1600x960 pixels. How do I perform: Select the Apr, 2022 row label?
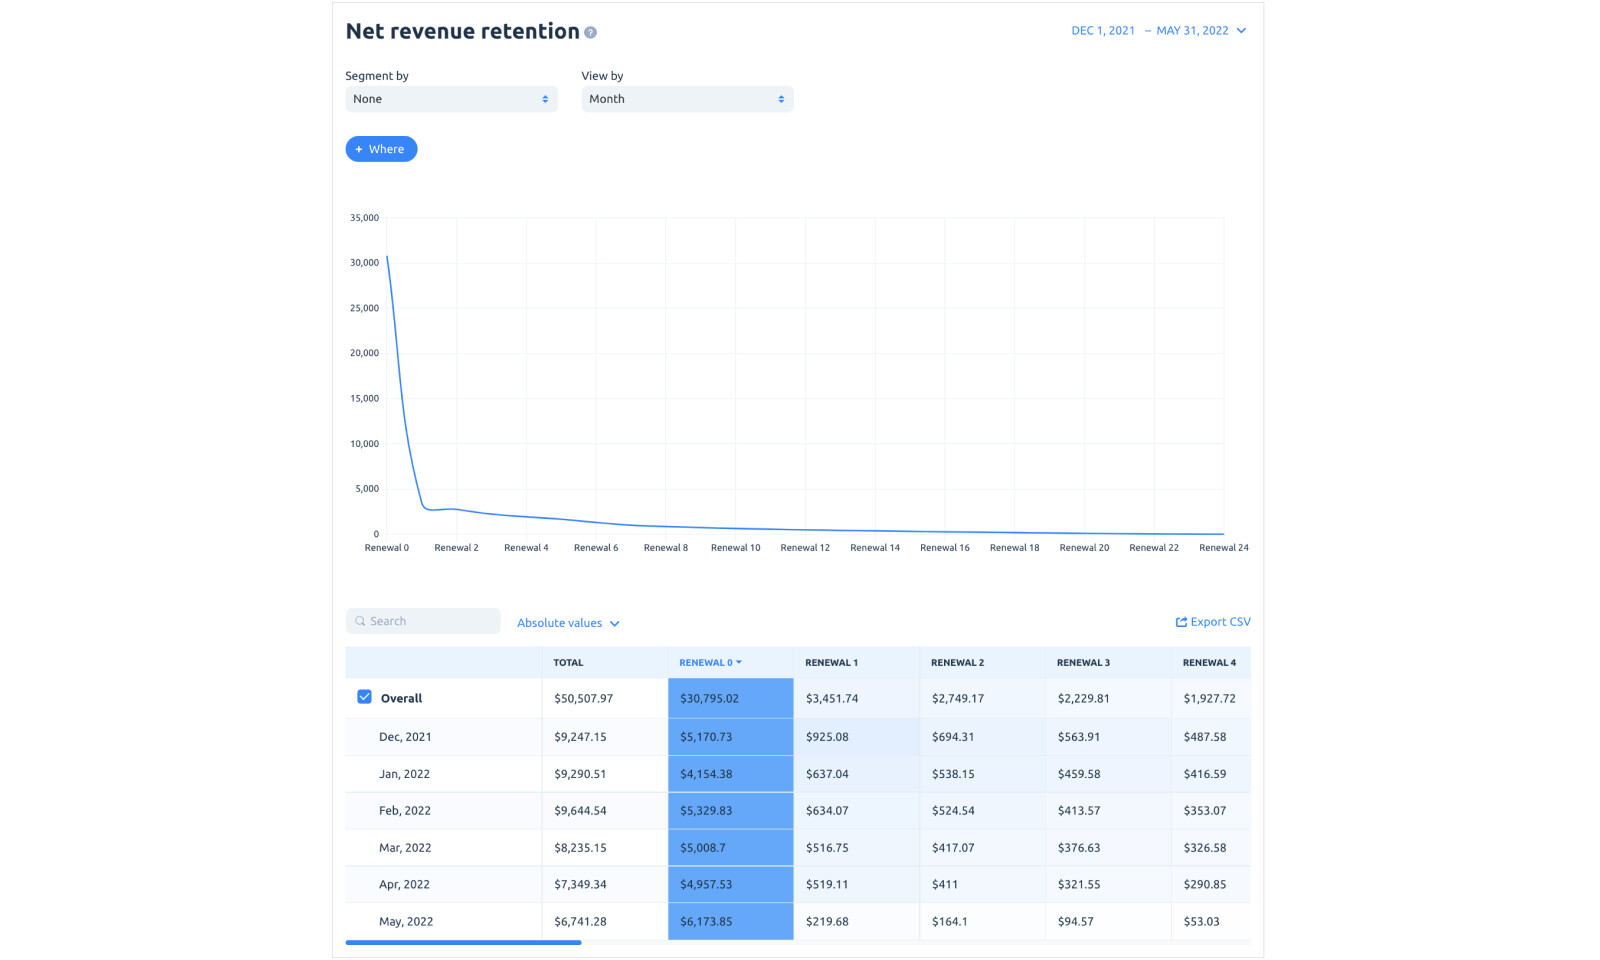point(404,885)
